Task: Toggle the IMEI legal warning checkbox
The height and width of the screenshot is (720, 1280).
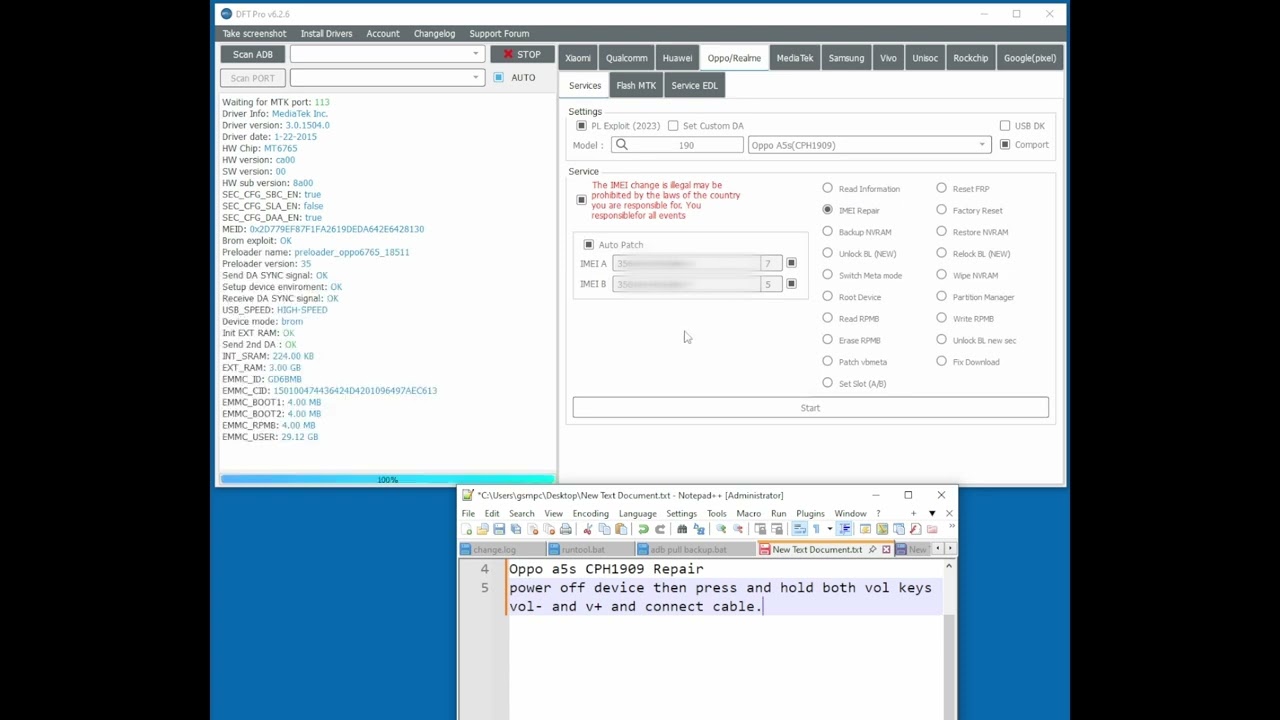Action: pyautogui.click(x=581, y=200)
